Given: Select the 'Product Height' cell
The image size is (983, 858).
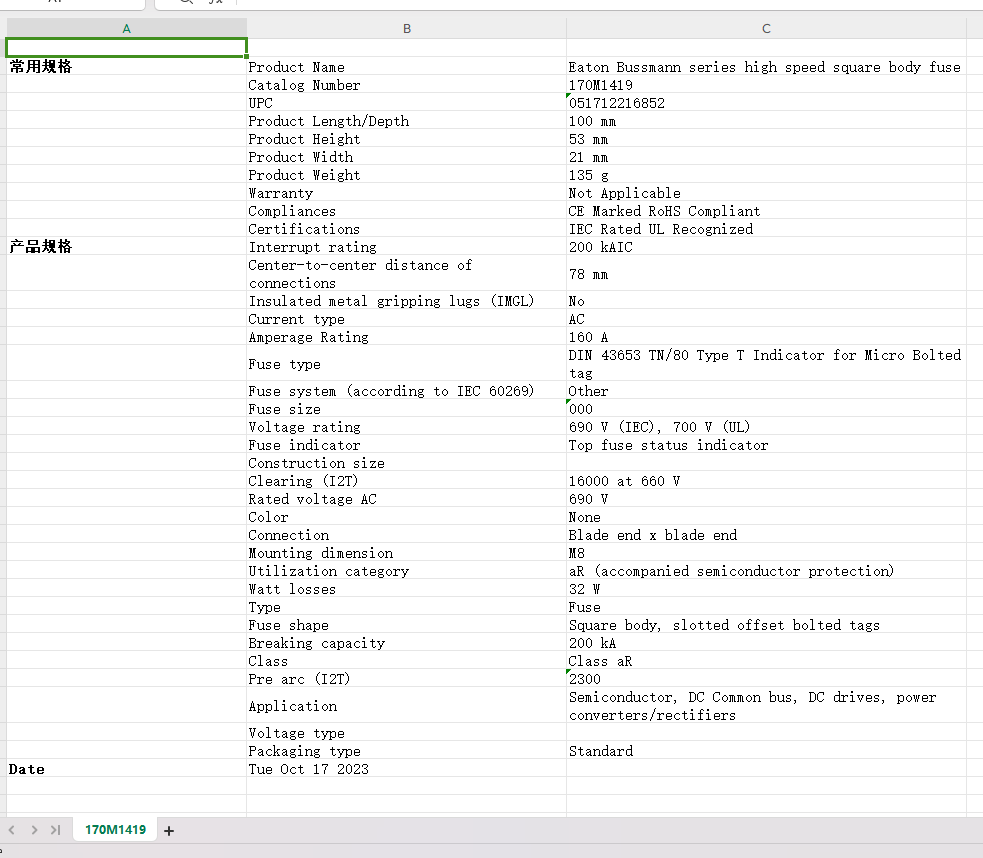Looking at the screenshot, I should tap(406, 139).
